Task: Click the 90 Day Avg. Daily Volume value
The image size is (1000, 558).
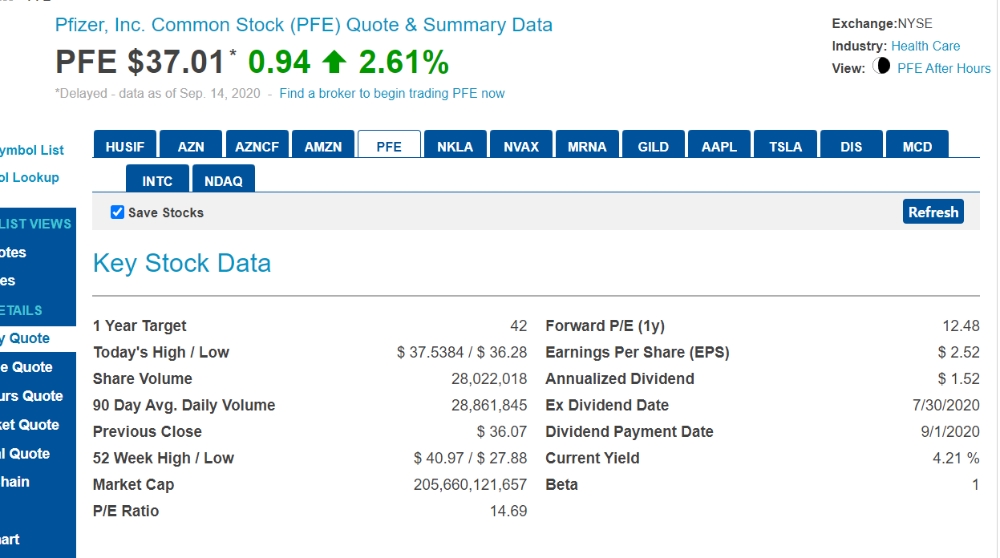Action: tap(489, 405)
